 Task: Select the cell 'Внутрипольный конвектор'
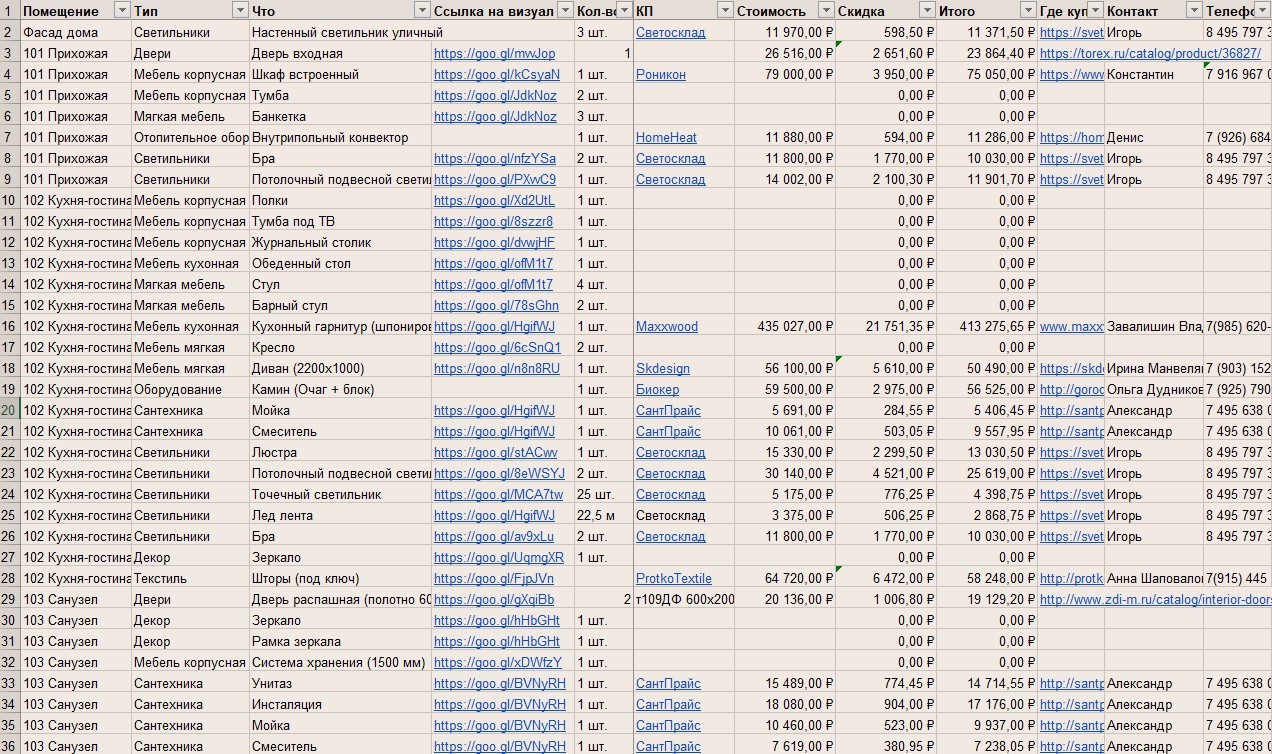pos(341,137)
